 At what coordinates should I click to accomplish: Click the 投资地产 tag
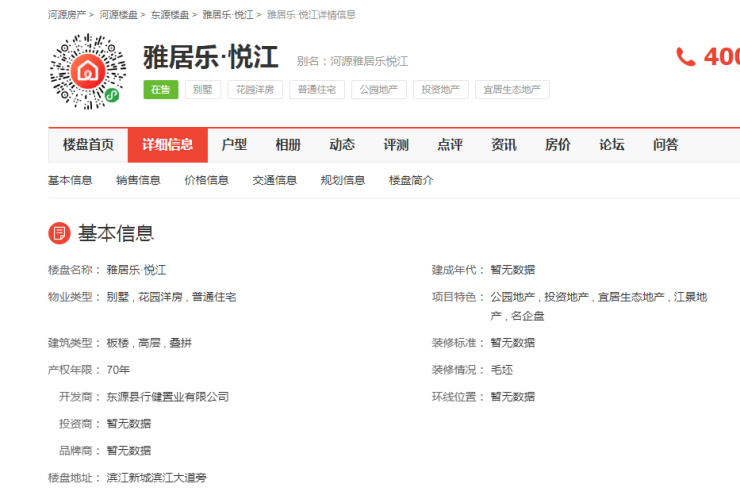[441, 90]
